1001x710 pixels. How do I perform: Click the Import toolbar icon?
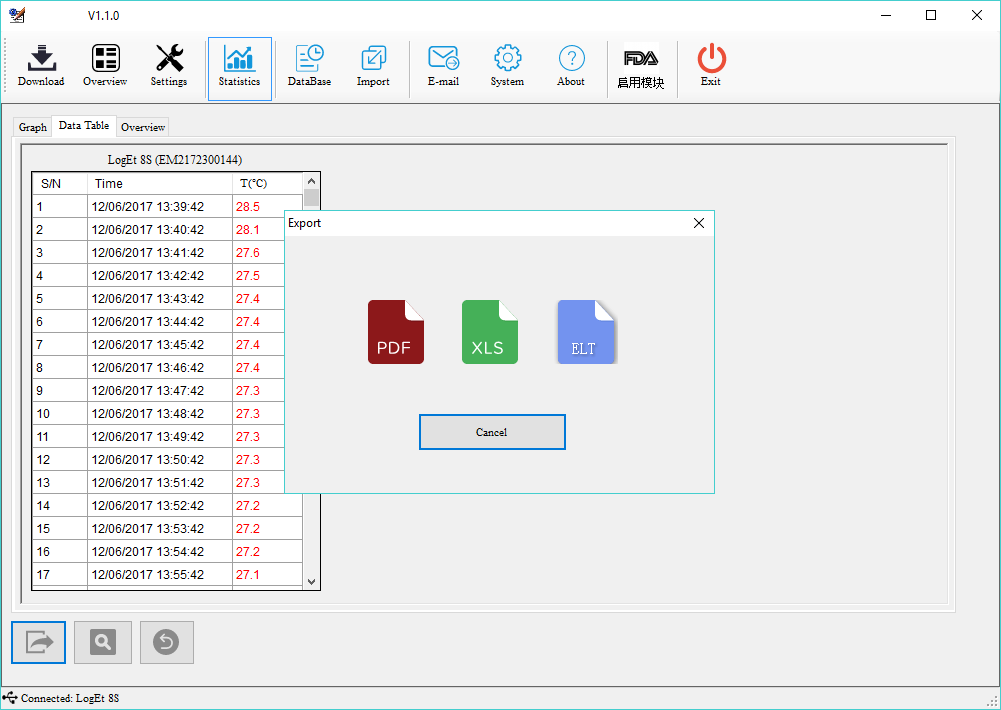click(373, 67)
